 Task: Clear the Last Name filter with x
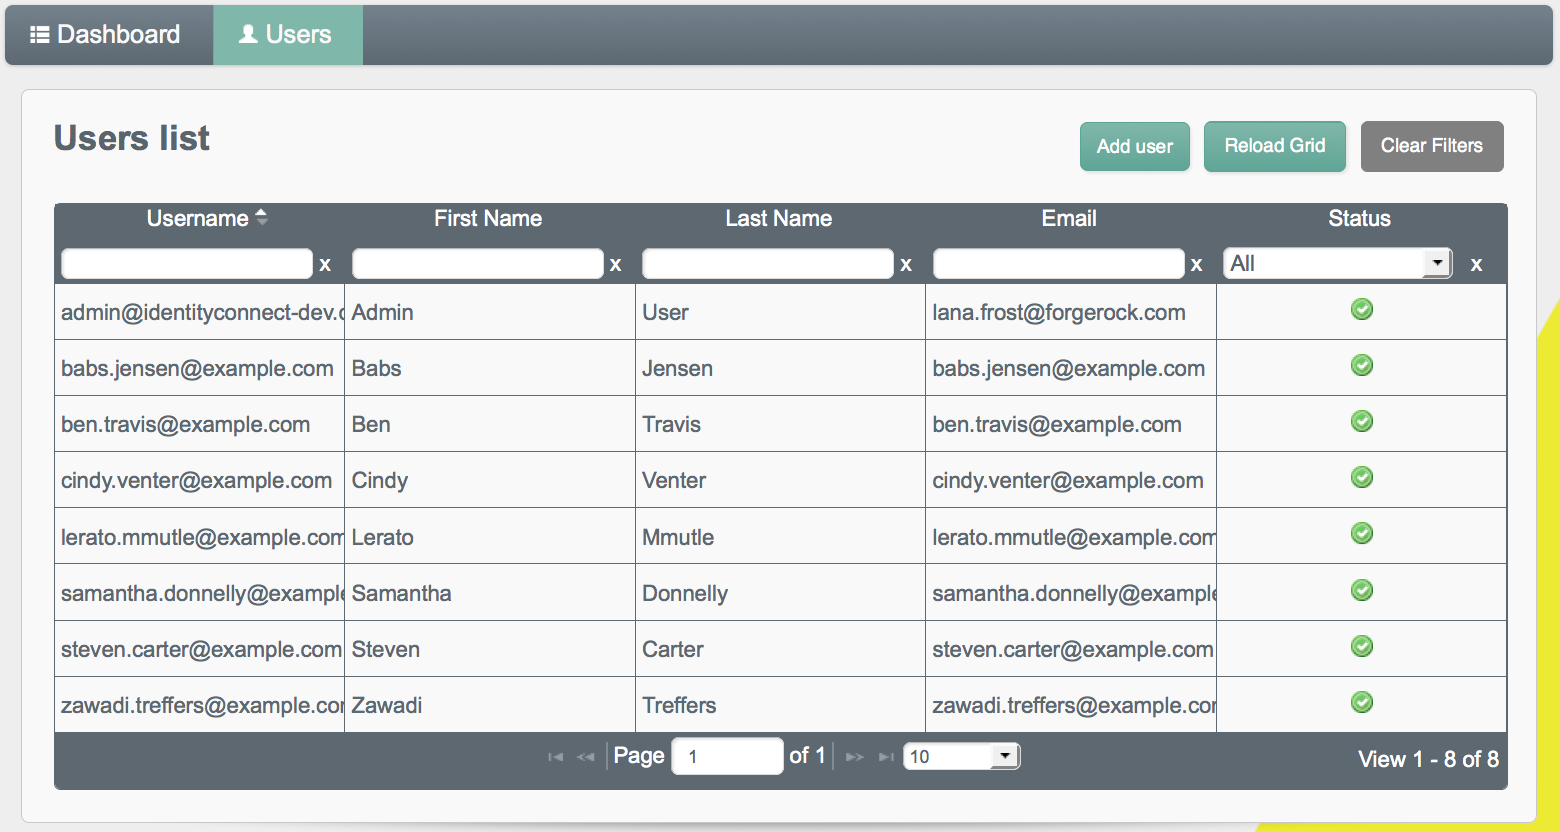coord(906,265)
